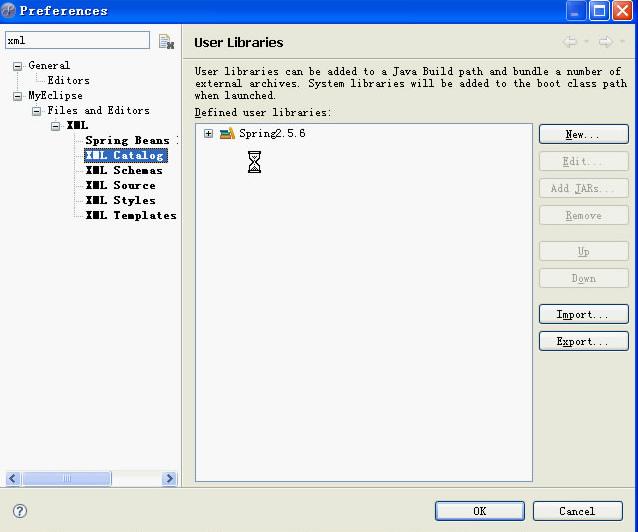Select Files and Editors tree item
Viewport: 638px width, 532px height.
coord(98,110)
